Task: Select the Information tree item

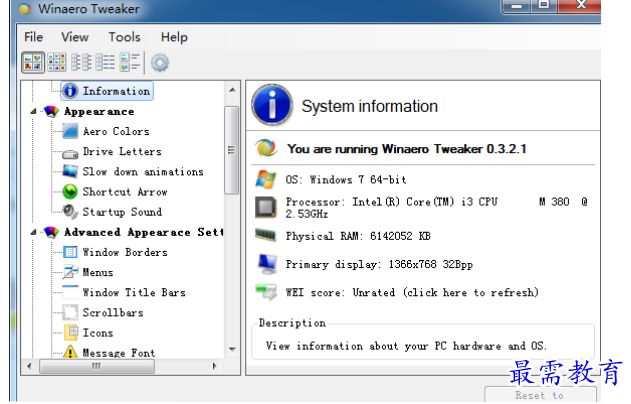Action: pos(115,91)
